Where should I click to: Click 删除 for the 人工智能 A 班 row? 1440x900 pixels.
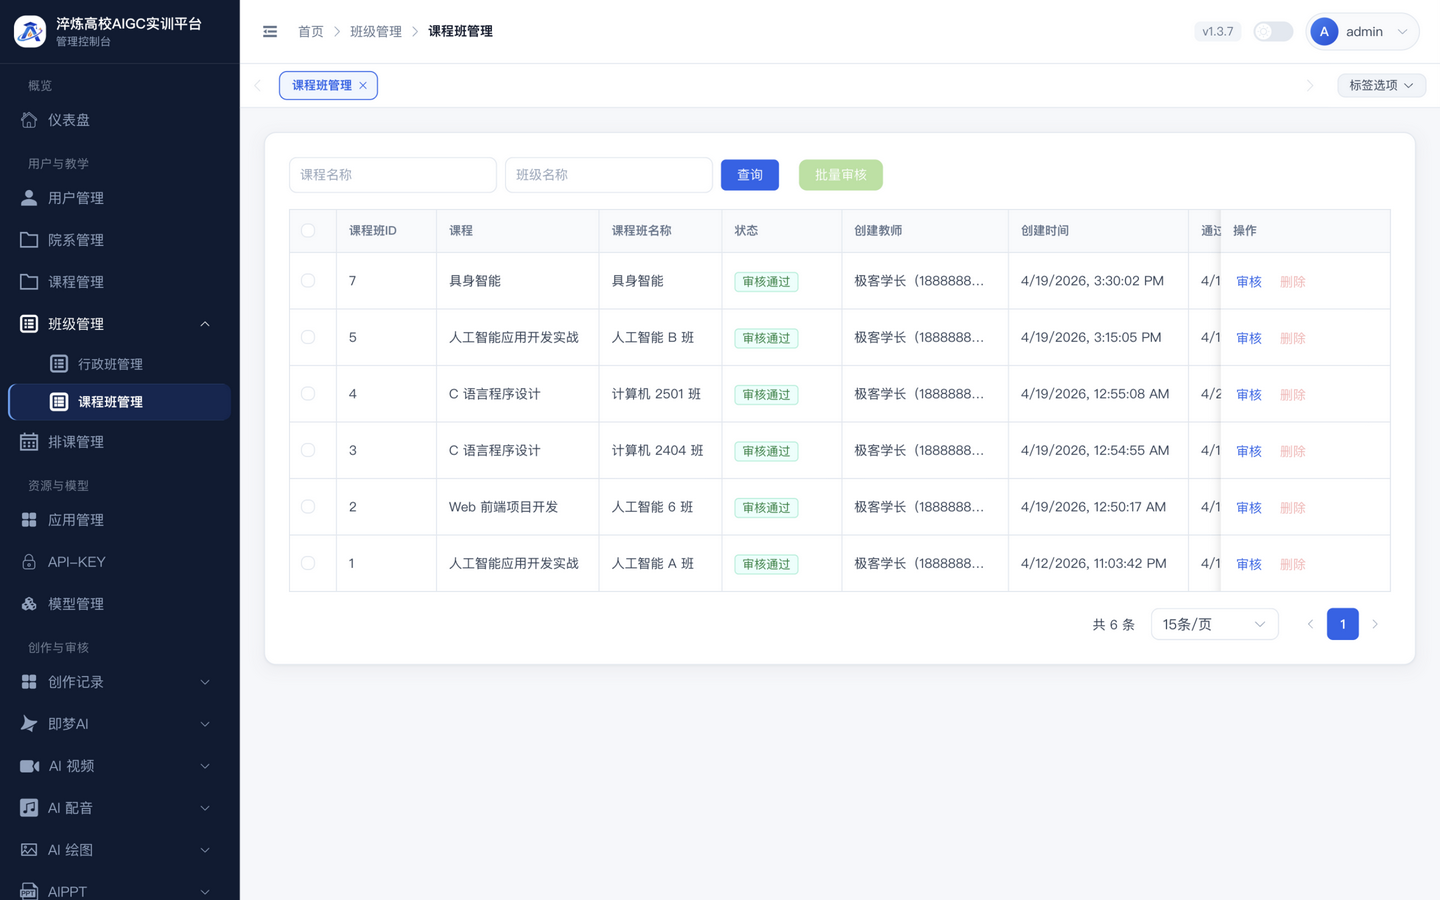click(1293, 564)
